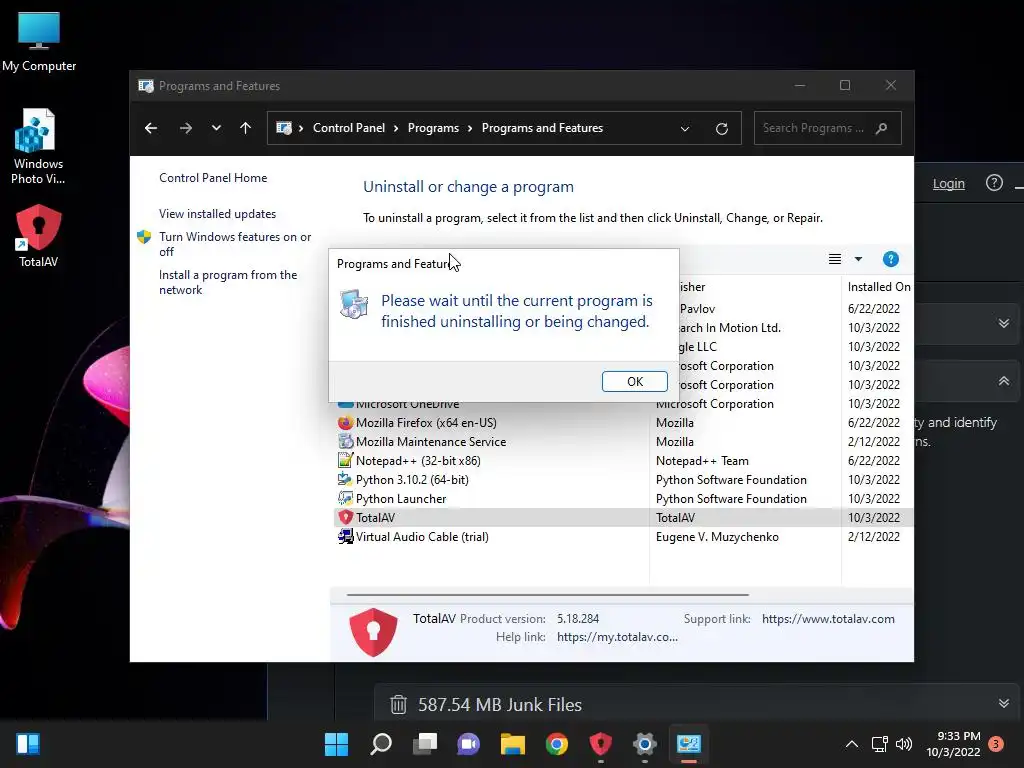1024x768 pixels.
Task: Select Notepad++ (32-bit x86) entry
Action: (623, 460)
